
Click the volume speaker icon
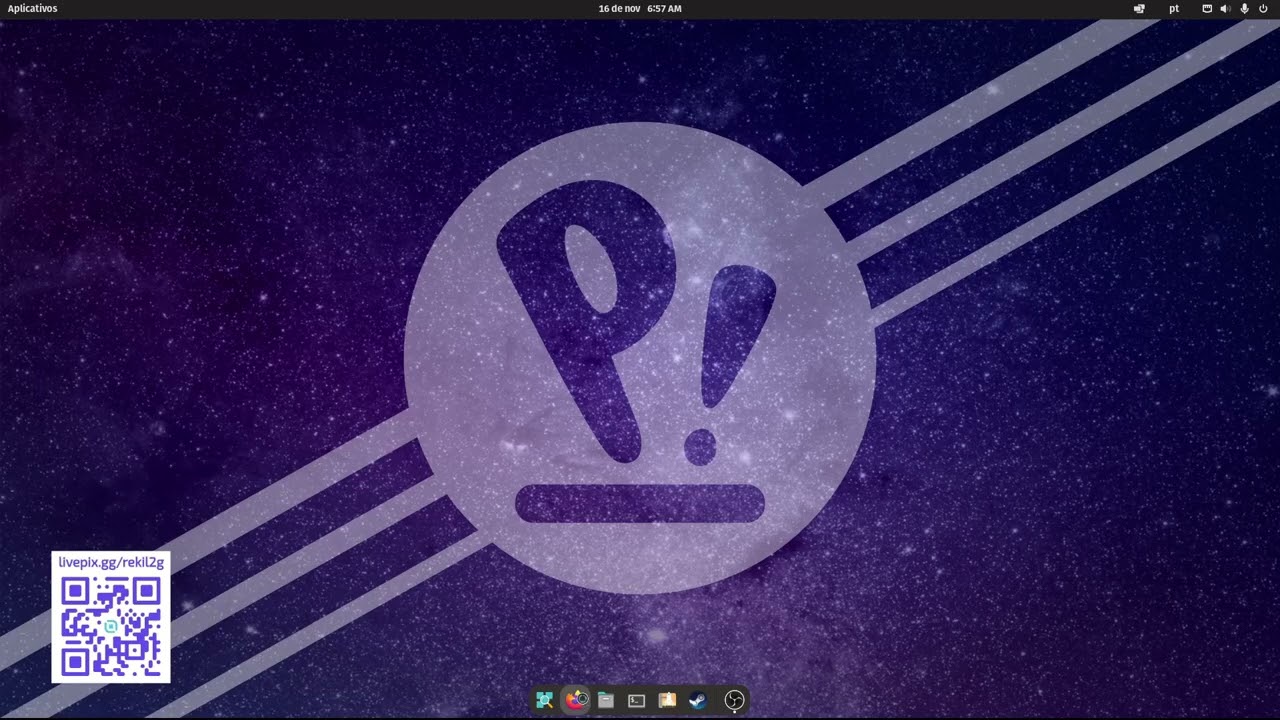(1225, 8)
